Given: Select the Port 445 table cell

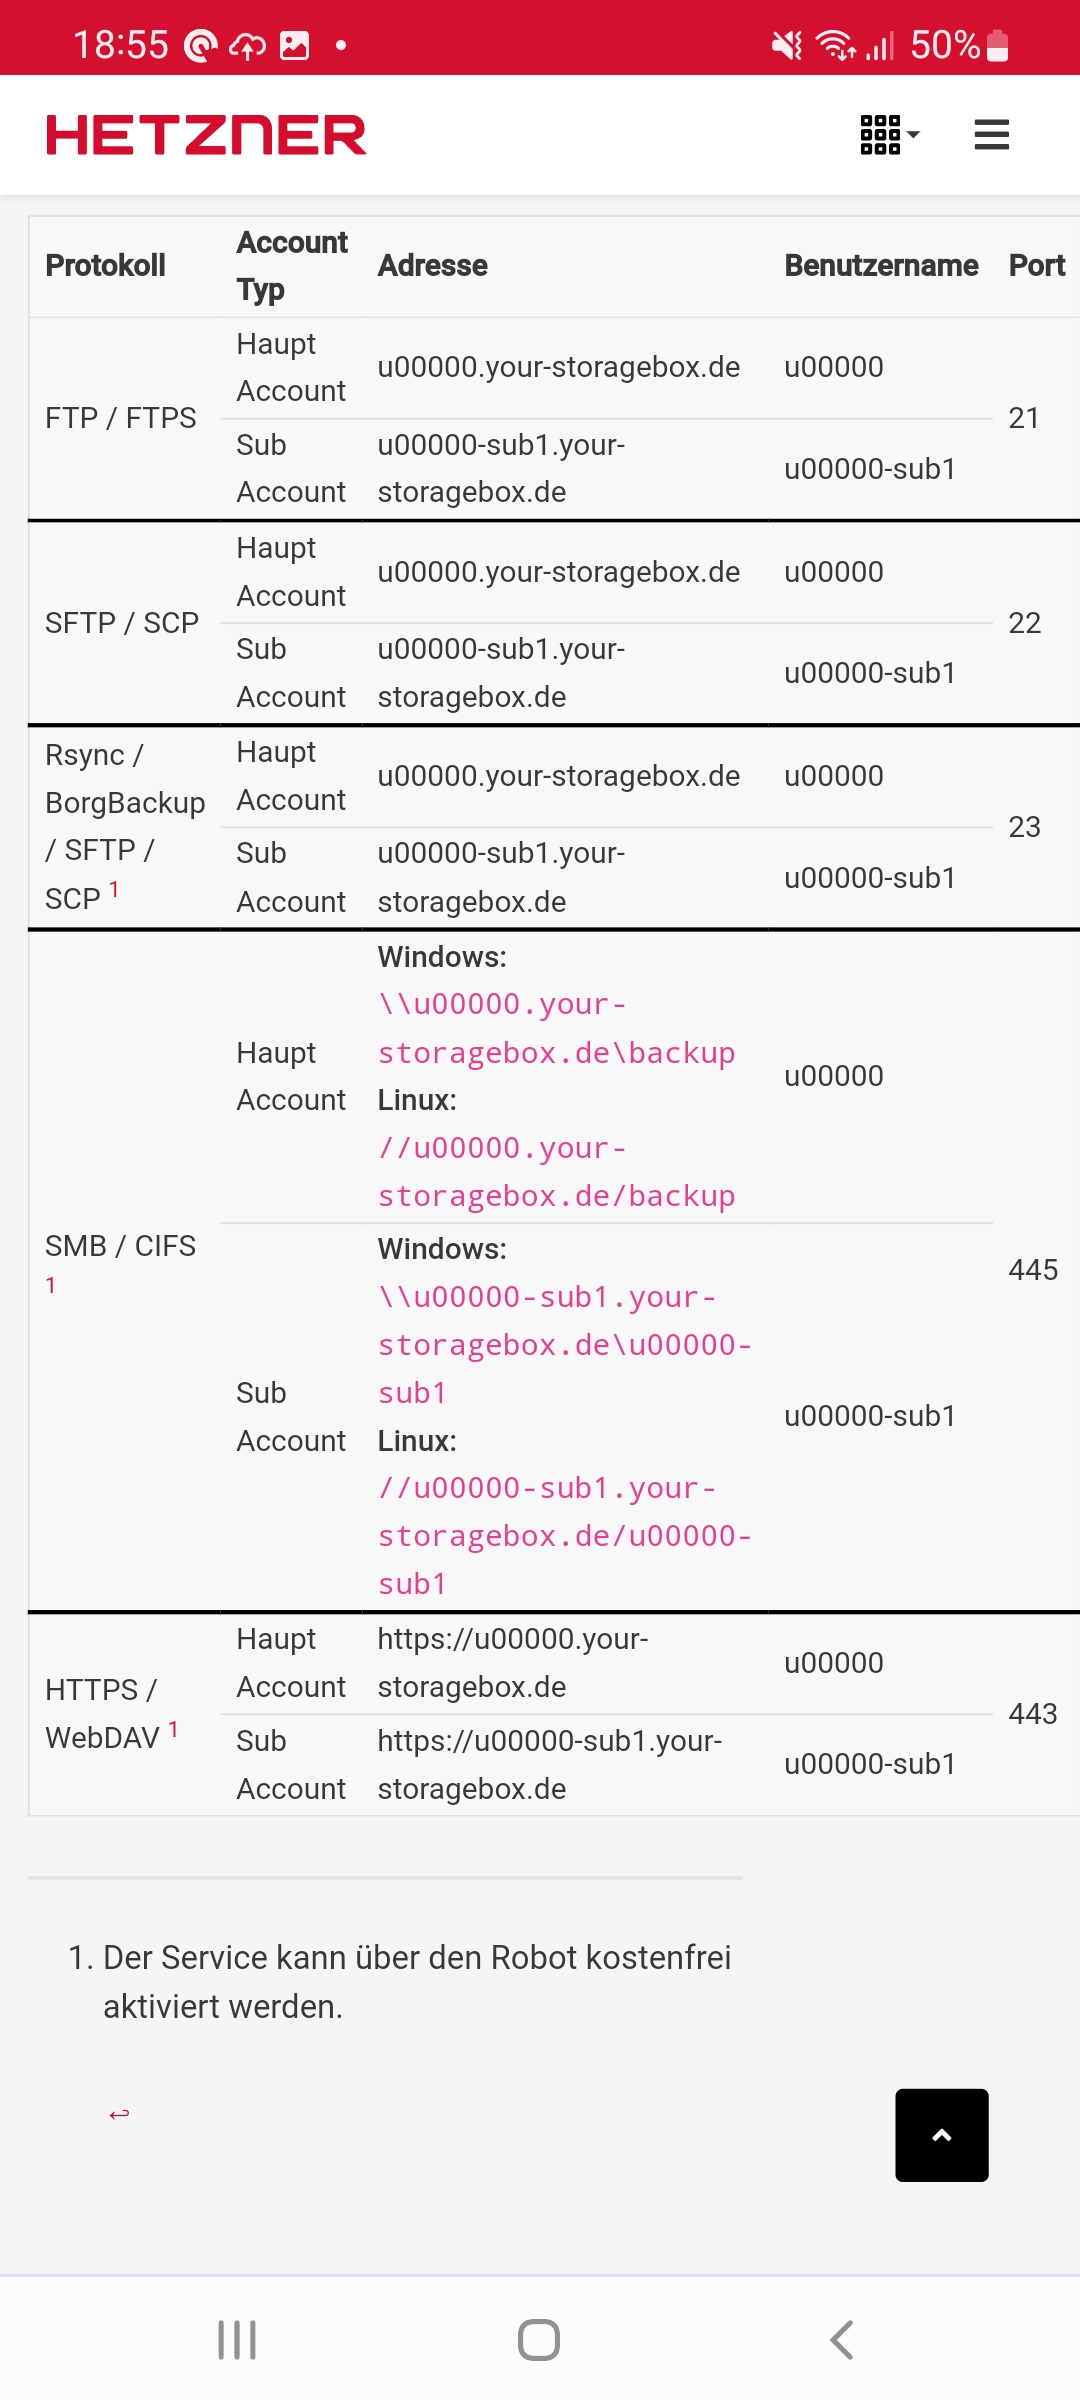Looking at the screenshot, I should (x=1033, y=1270).
